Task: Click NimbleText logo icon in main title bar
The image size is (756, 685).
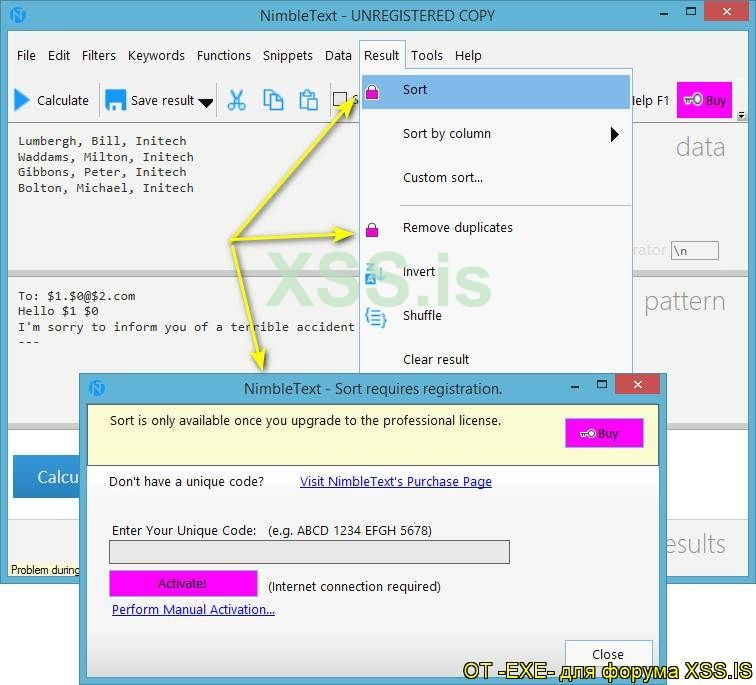Action: pos(18,15)
